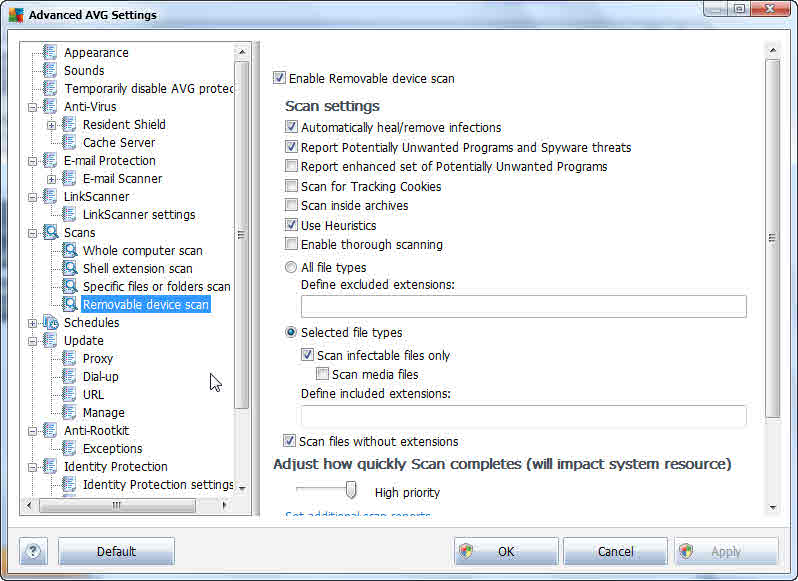Screen dimensions: 798x581
Task: Click the Identity Protection icon
Action: pyautogui.click(x=50, y=466)
